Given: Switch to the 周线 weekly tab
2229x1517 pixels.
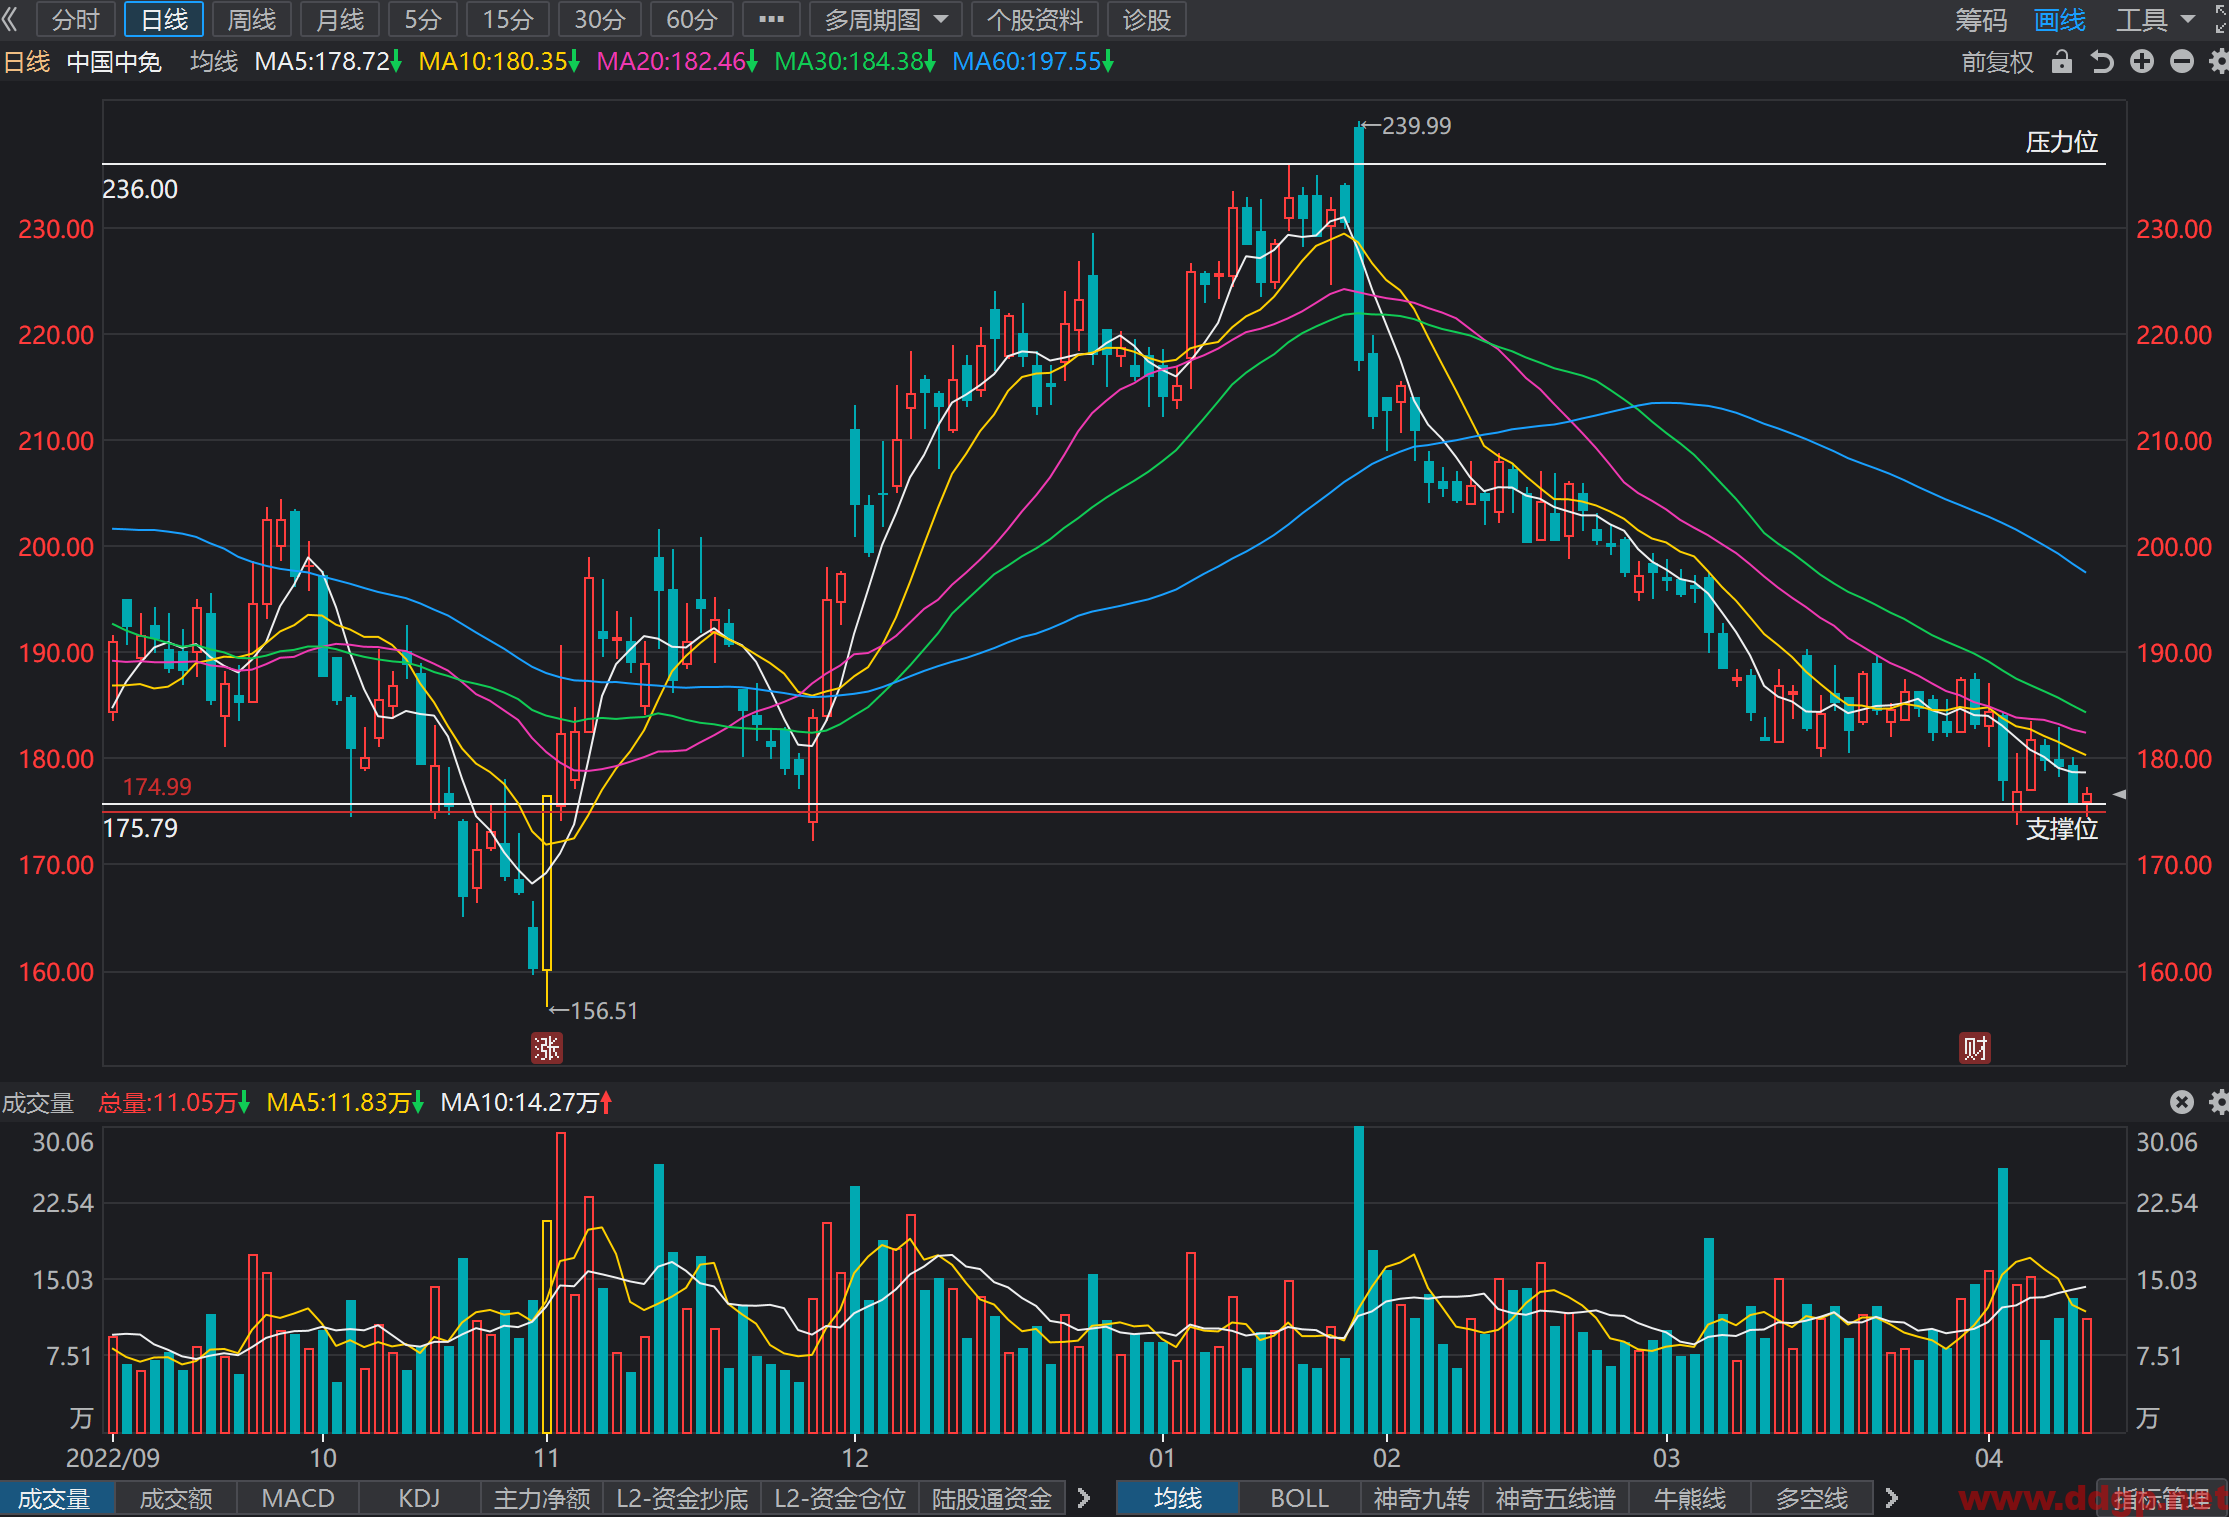Looking at the screenshot, I should tap(252, 19).
